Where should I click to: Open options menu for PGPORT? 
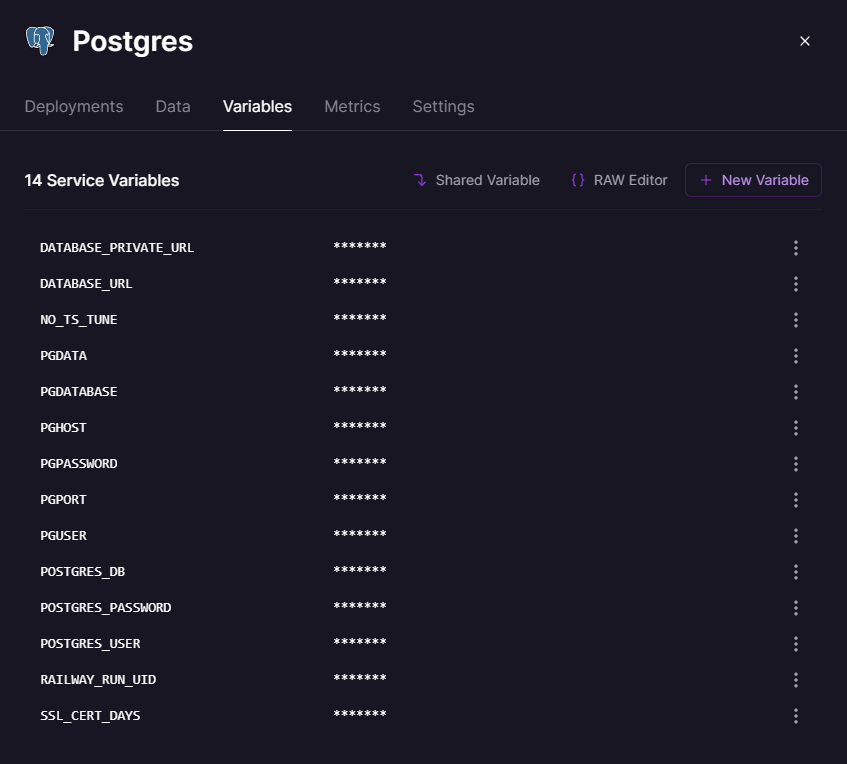coord(796,500)
